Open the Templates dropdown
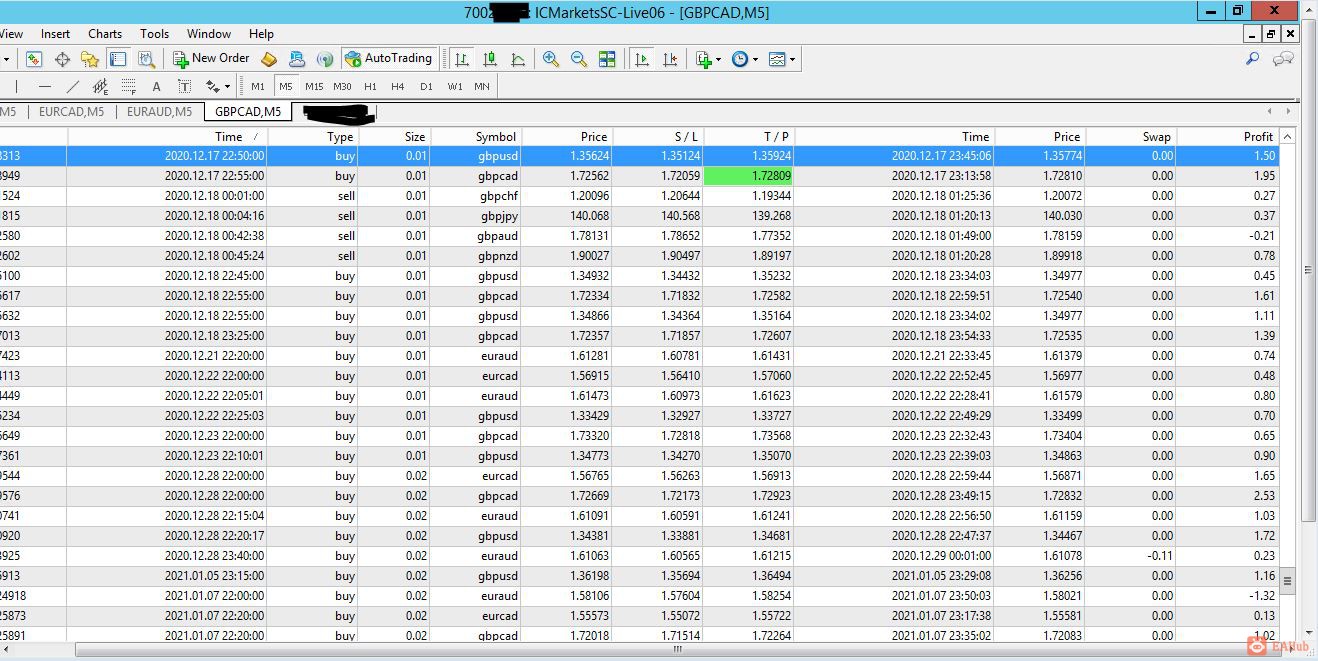Image resolution: width=1318 pixels, height=661 pixels. click(x=782, y=59)
